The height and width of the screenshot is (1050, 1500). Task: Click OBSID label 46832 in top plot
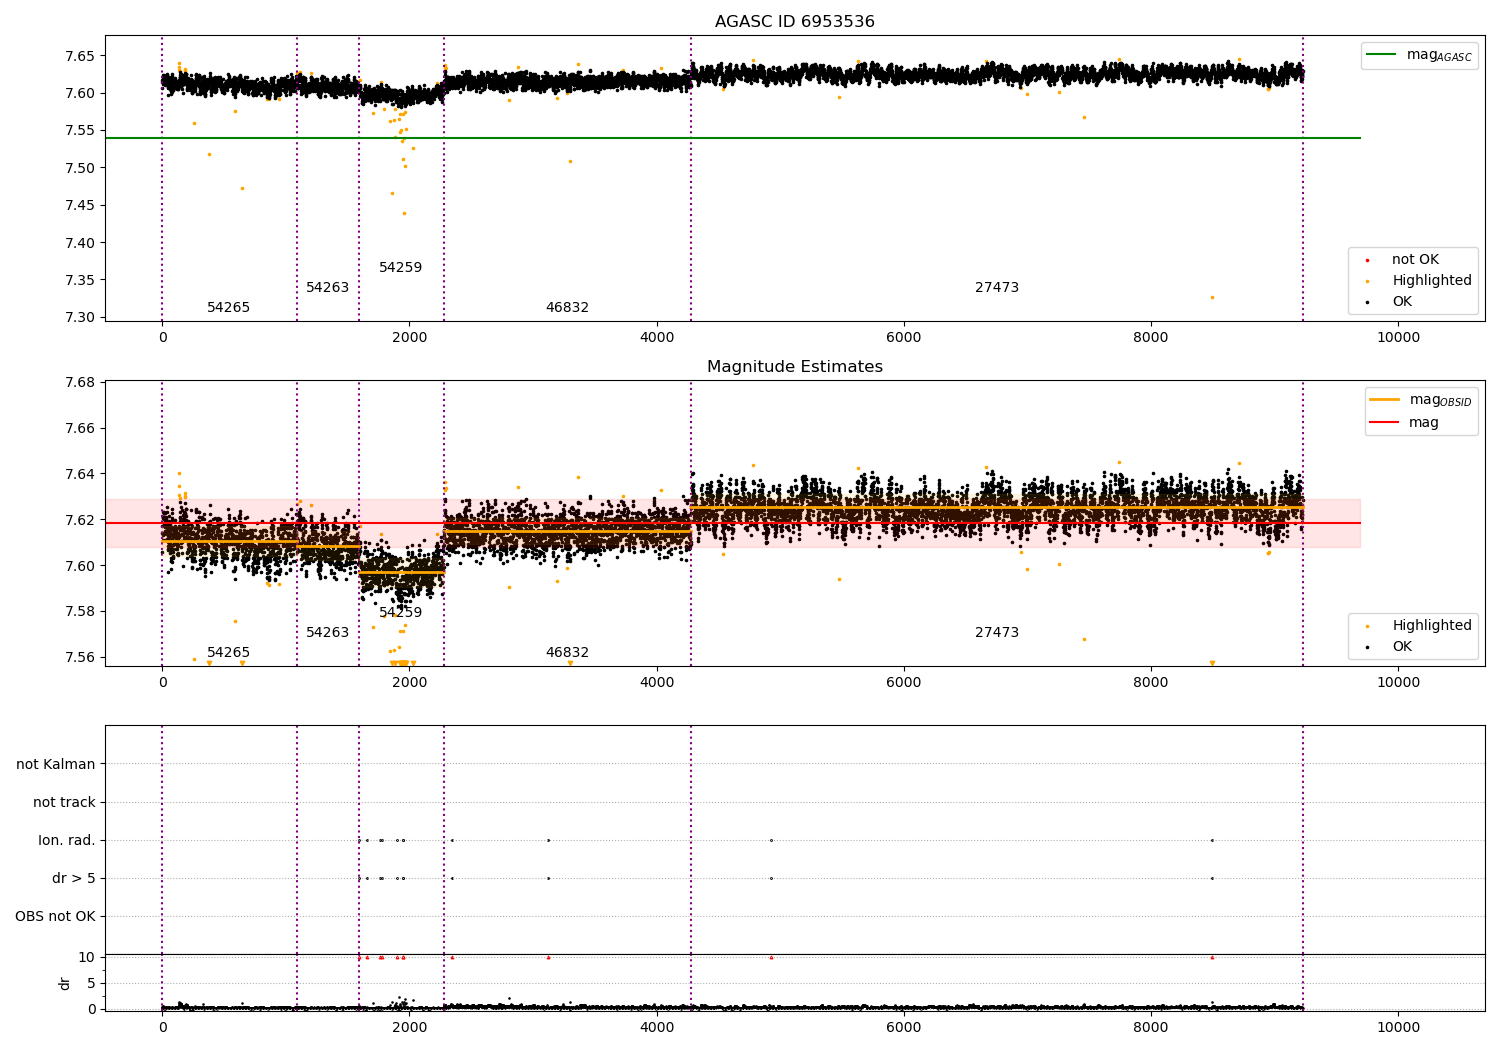567,308
